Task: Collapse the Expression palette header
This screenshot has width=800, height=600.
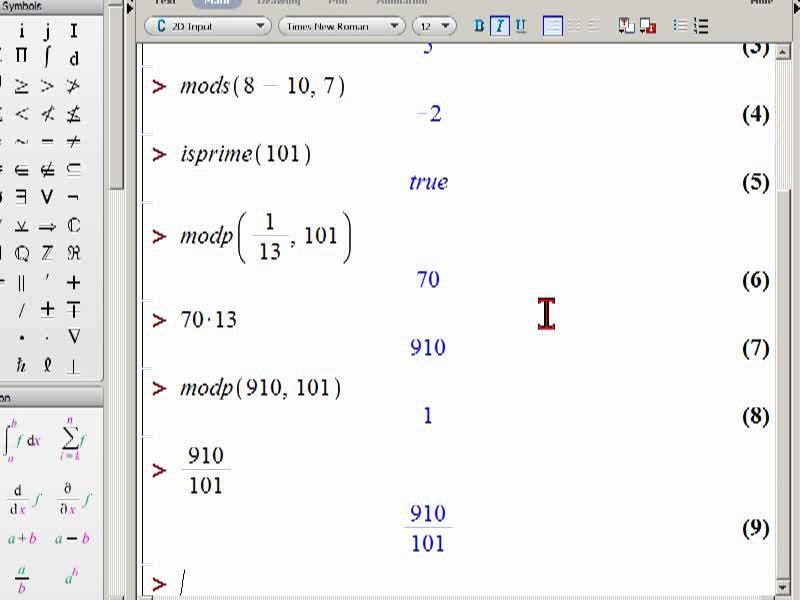Action: pos(51,398)
